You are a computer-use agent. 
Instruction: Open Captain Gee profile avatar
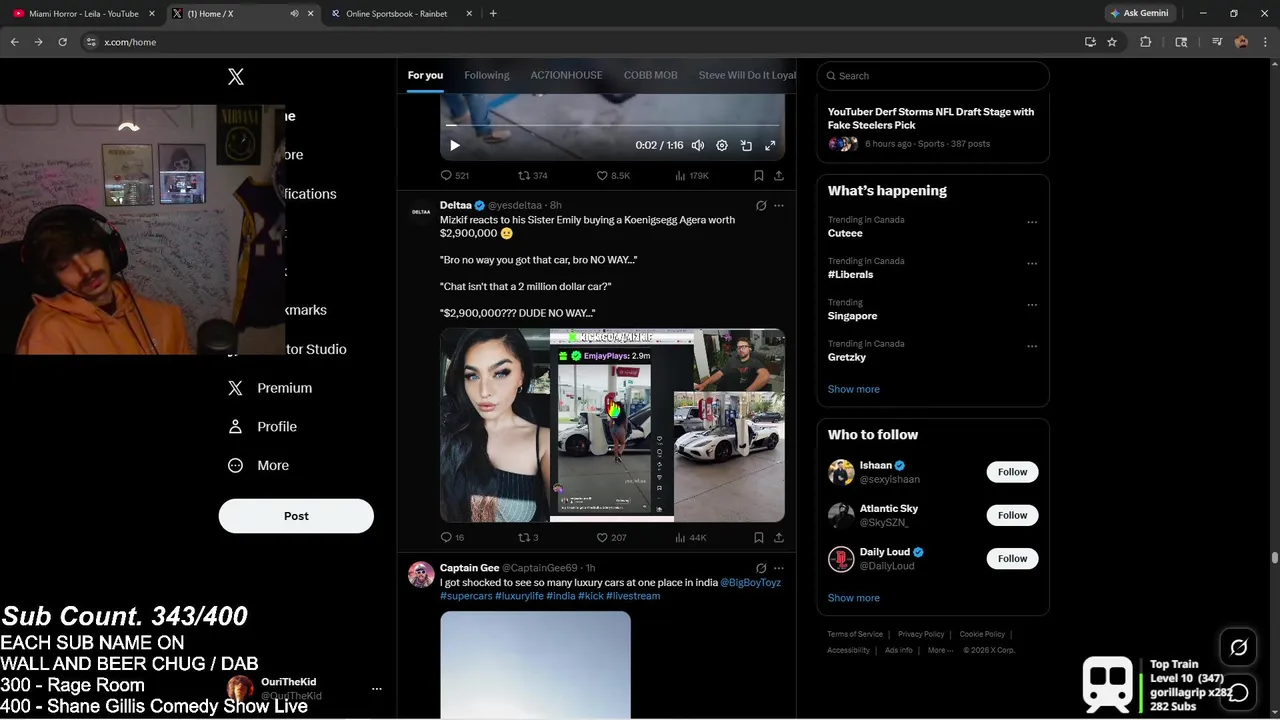click(421, 574)
